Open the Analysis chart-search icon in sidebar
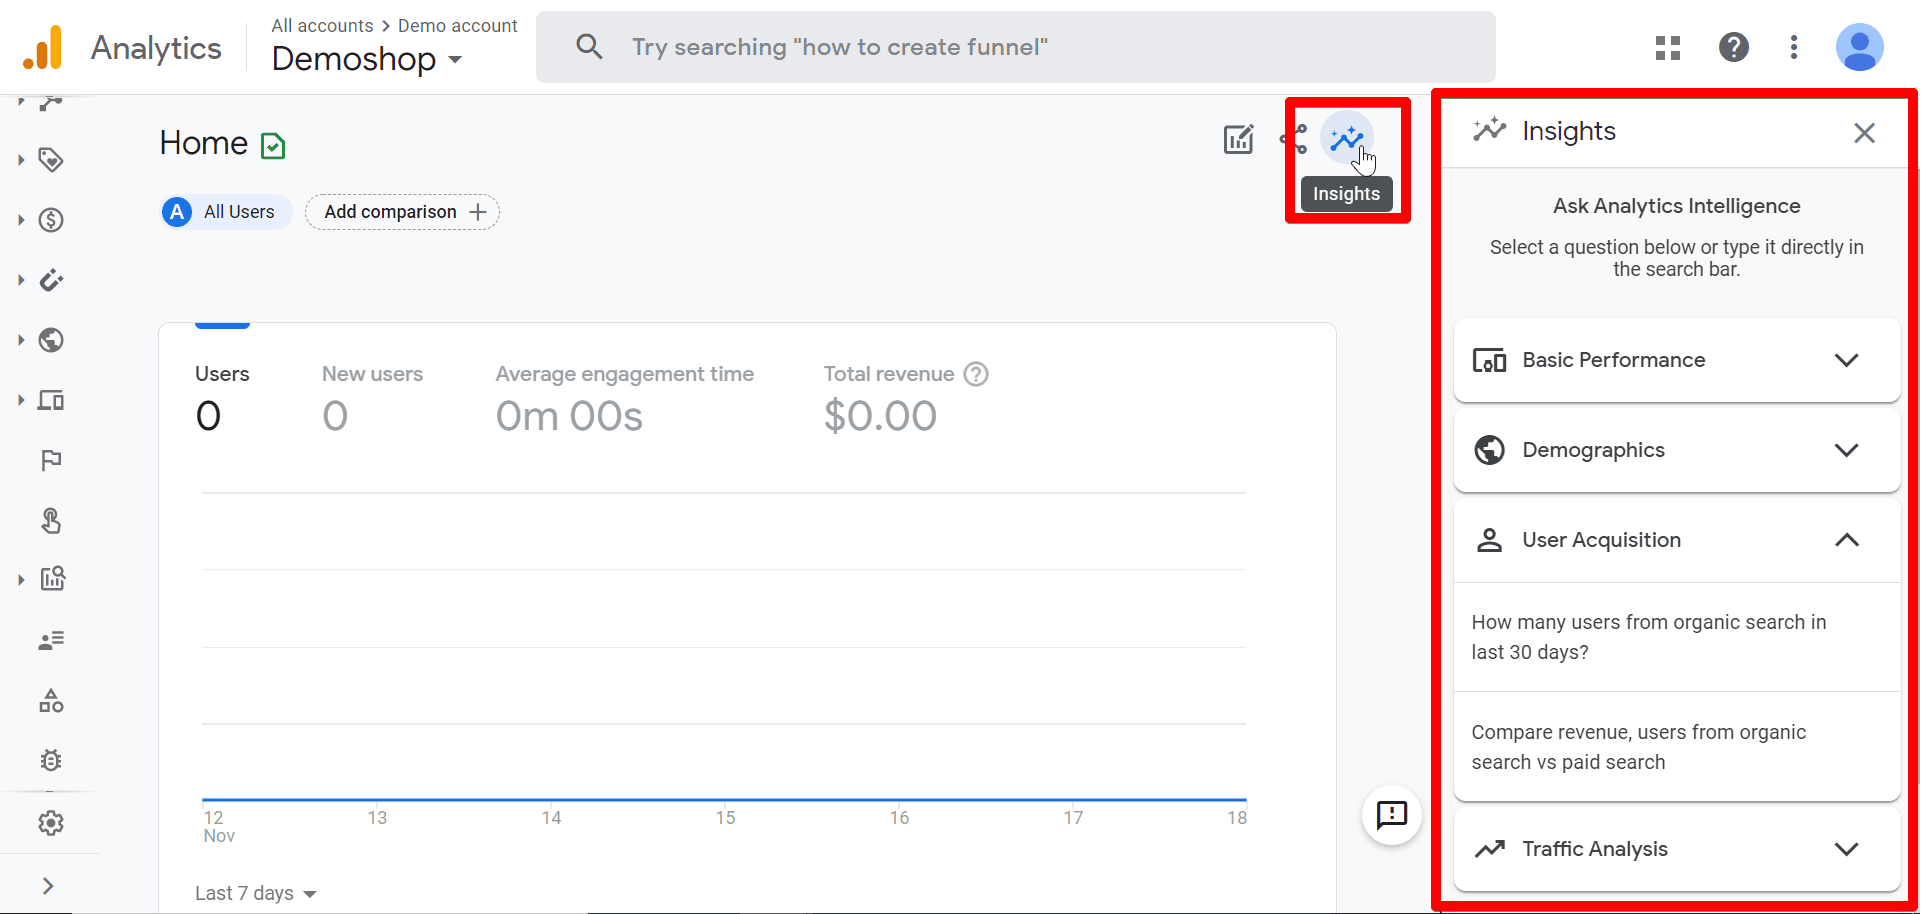Screen dimensions: 1923x914 52,579
